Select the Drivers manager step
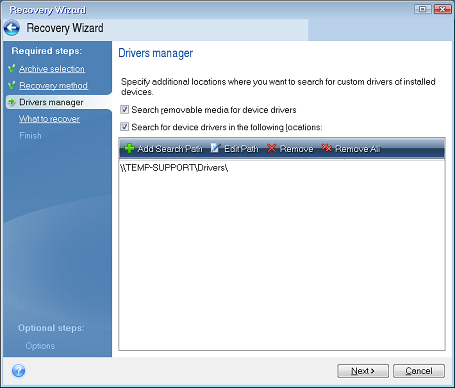Viewport: 455px width, 388px height. [x=51, y=102]
